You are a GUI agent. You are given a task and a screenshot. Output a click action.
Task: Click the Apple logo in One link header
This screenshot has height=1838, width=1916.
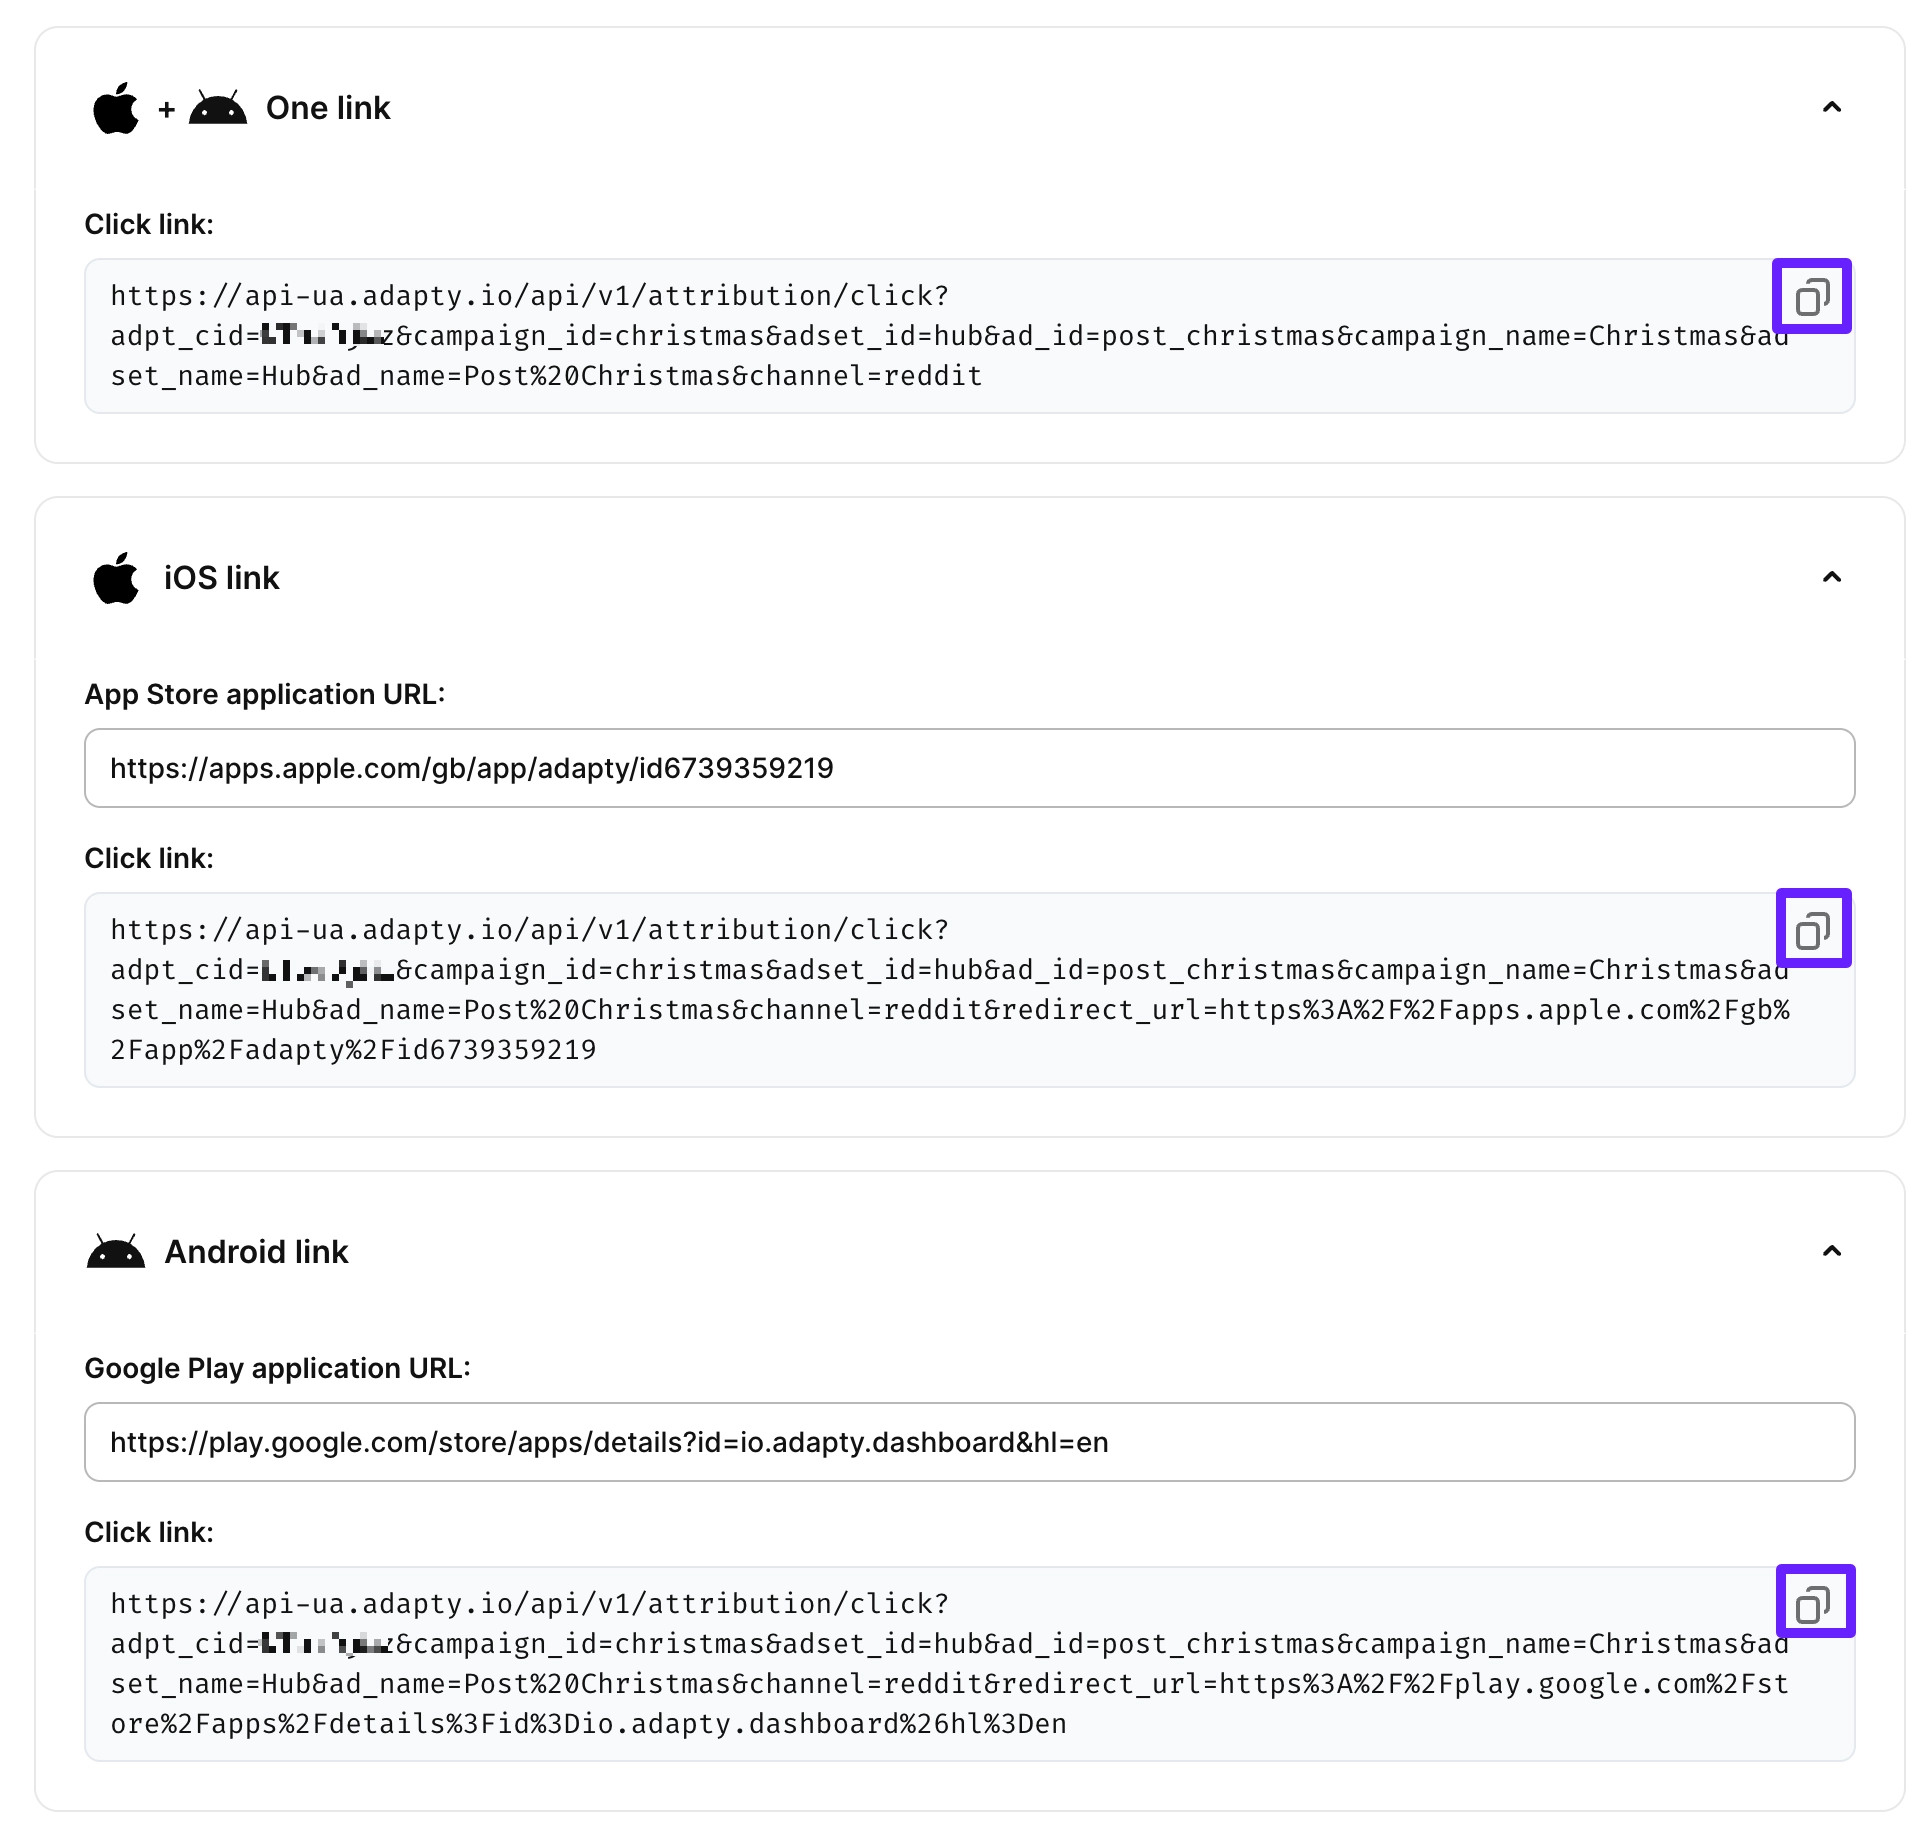click(x=116, y=108)
